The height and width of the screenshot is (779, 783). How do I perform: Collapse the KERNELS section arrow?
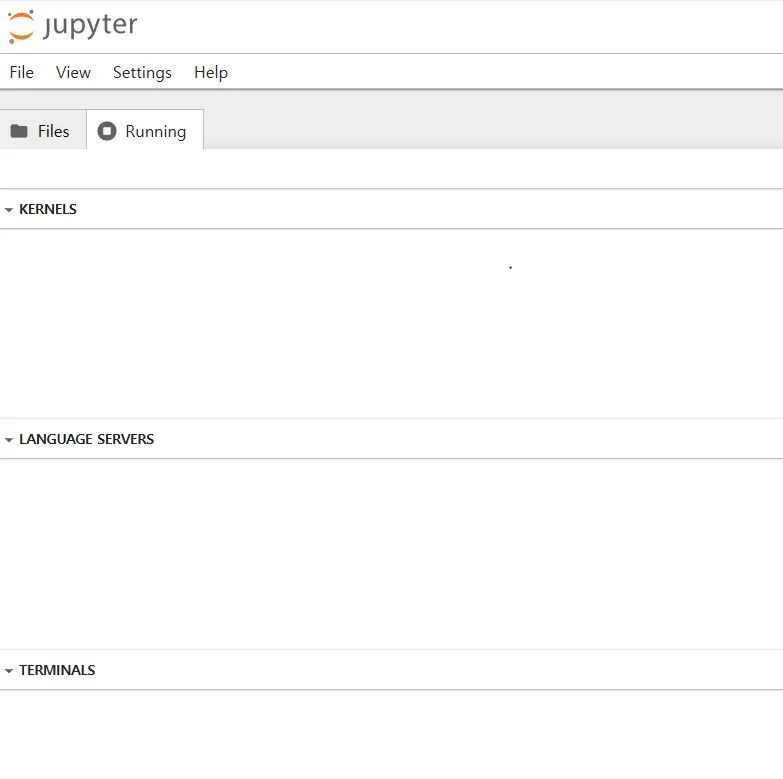click(8, 210)
